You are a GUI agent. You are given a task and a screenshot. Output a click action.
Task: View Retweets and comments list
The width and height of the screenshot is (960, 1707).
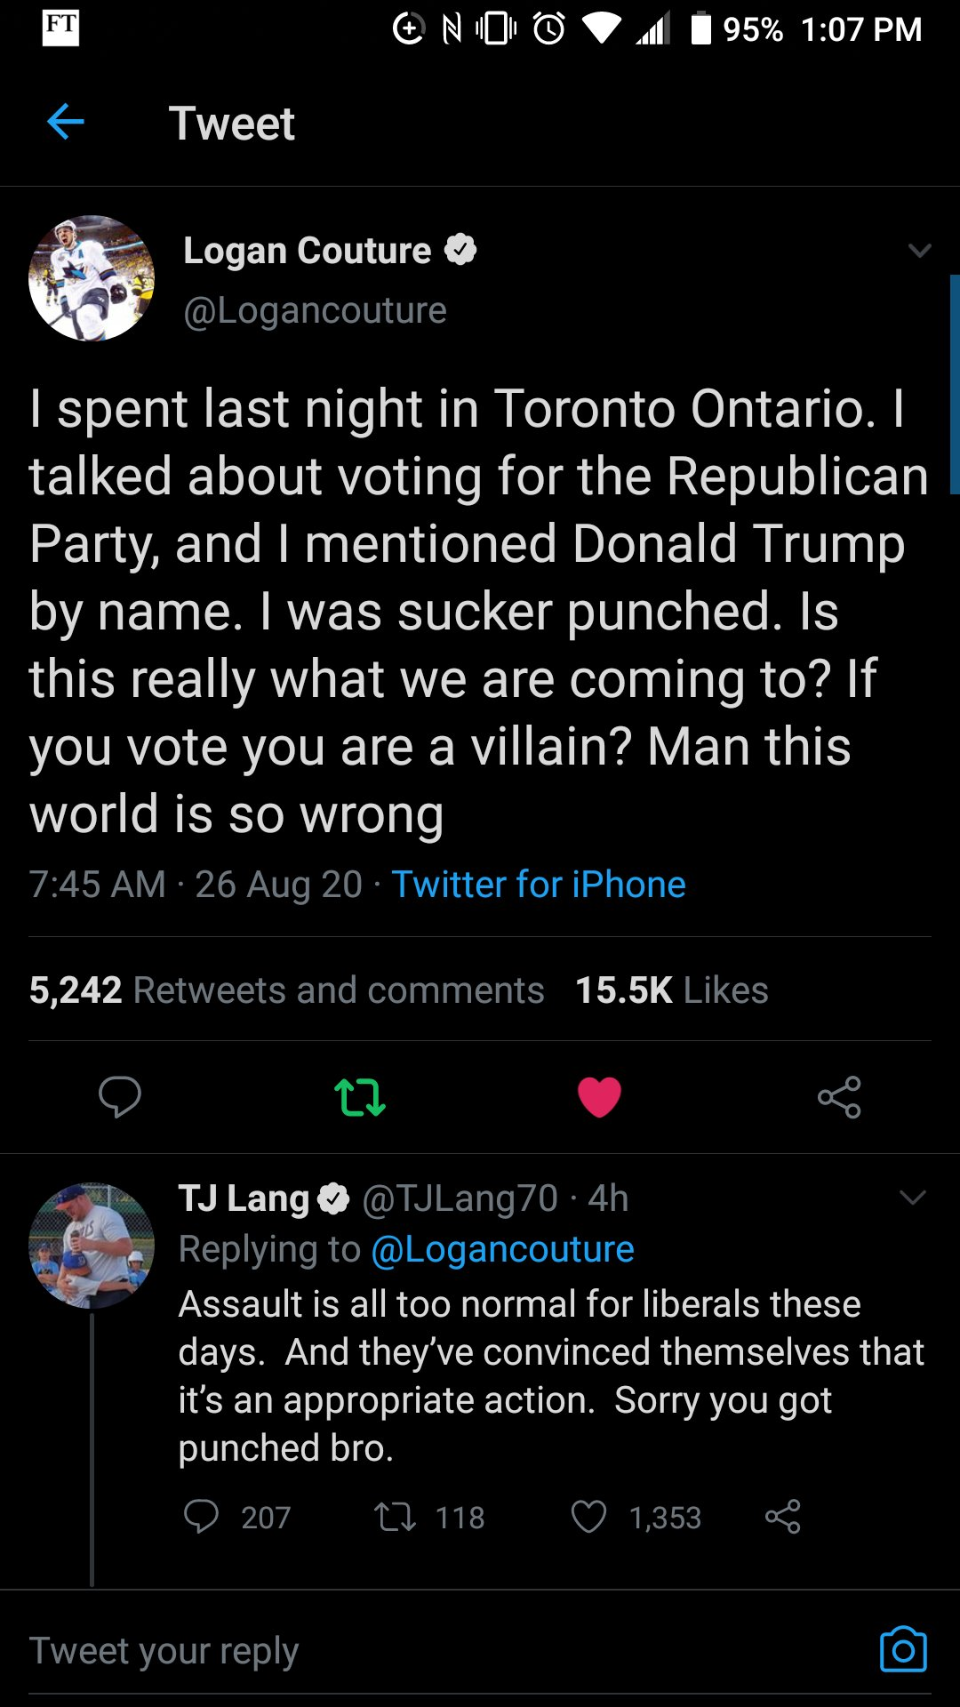(x=286, y=990)
